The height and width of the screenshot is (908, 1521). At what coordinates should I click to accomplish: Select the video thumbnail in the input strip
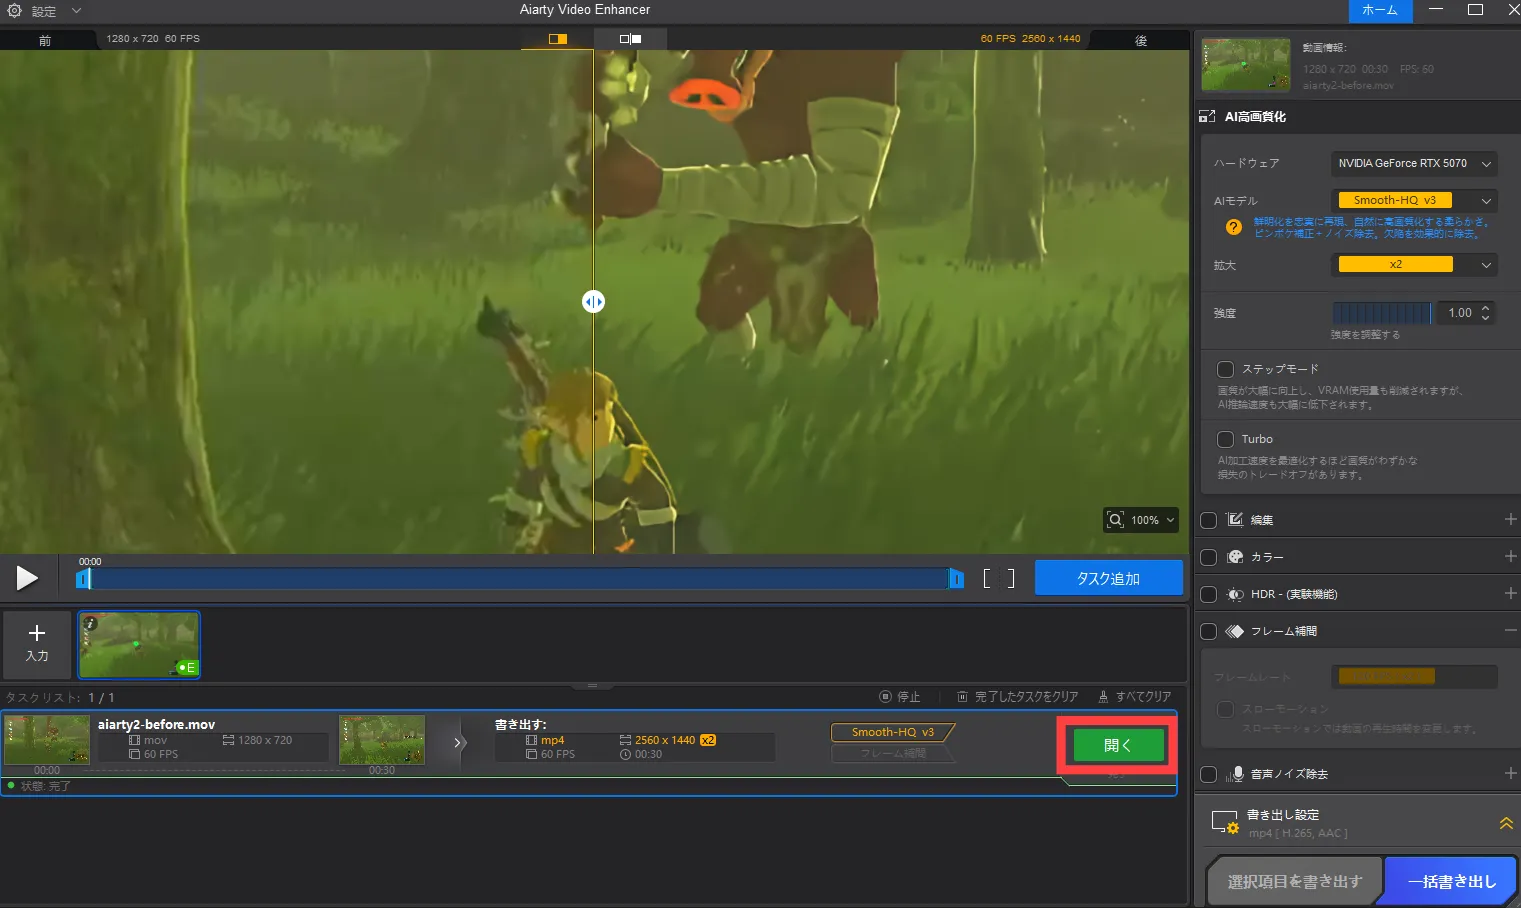pyautogui.click(x=139, y=645)
